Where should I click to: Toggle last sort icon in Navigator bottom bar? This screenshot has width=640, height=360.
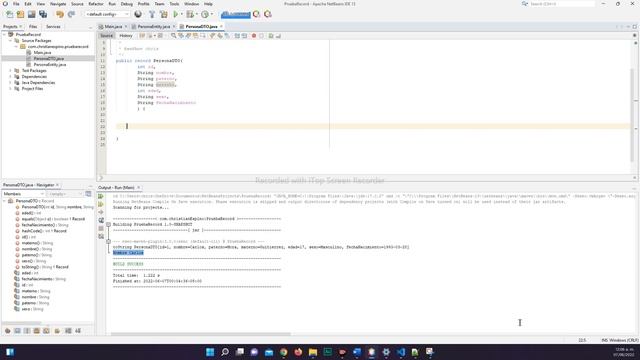[x=78, y=331]
